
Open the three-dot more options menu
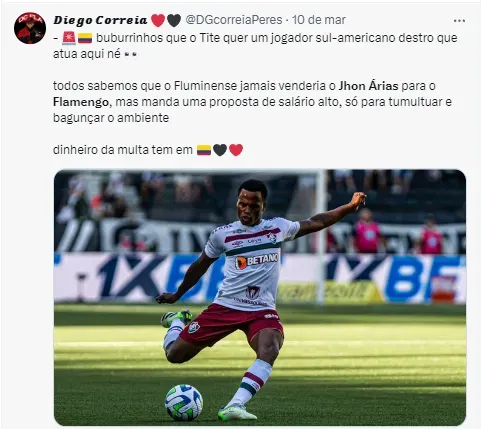click(x=459, y=21)
